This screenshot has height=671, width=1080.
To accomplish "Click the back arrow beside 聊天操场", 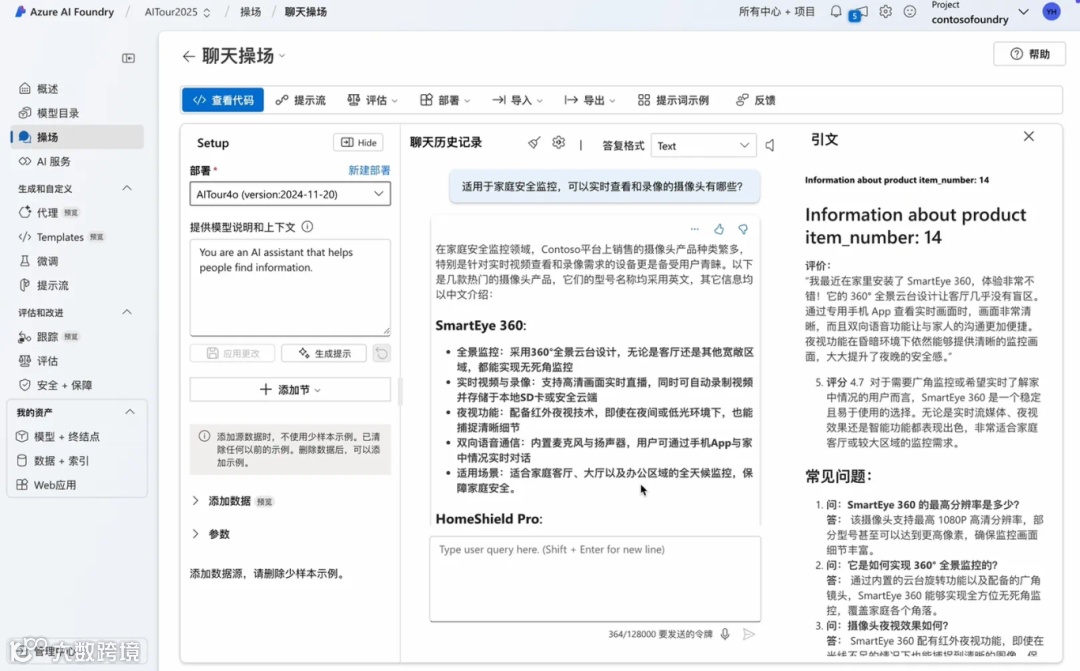I will point(188,56).
